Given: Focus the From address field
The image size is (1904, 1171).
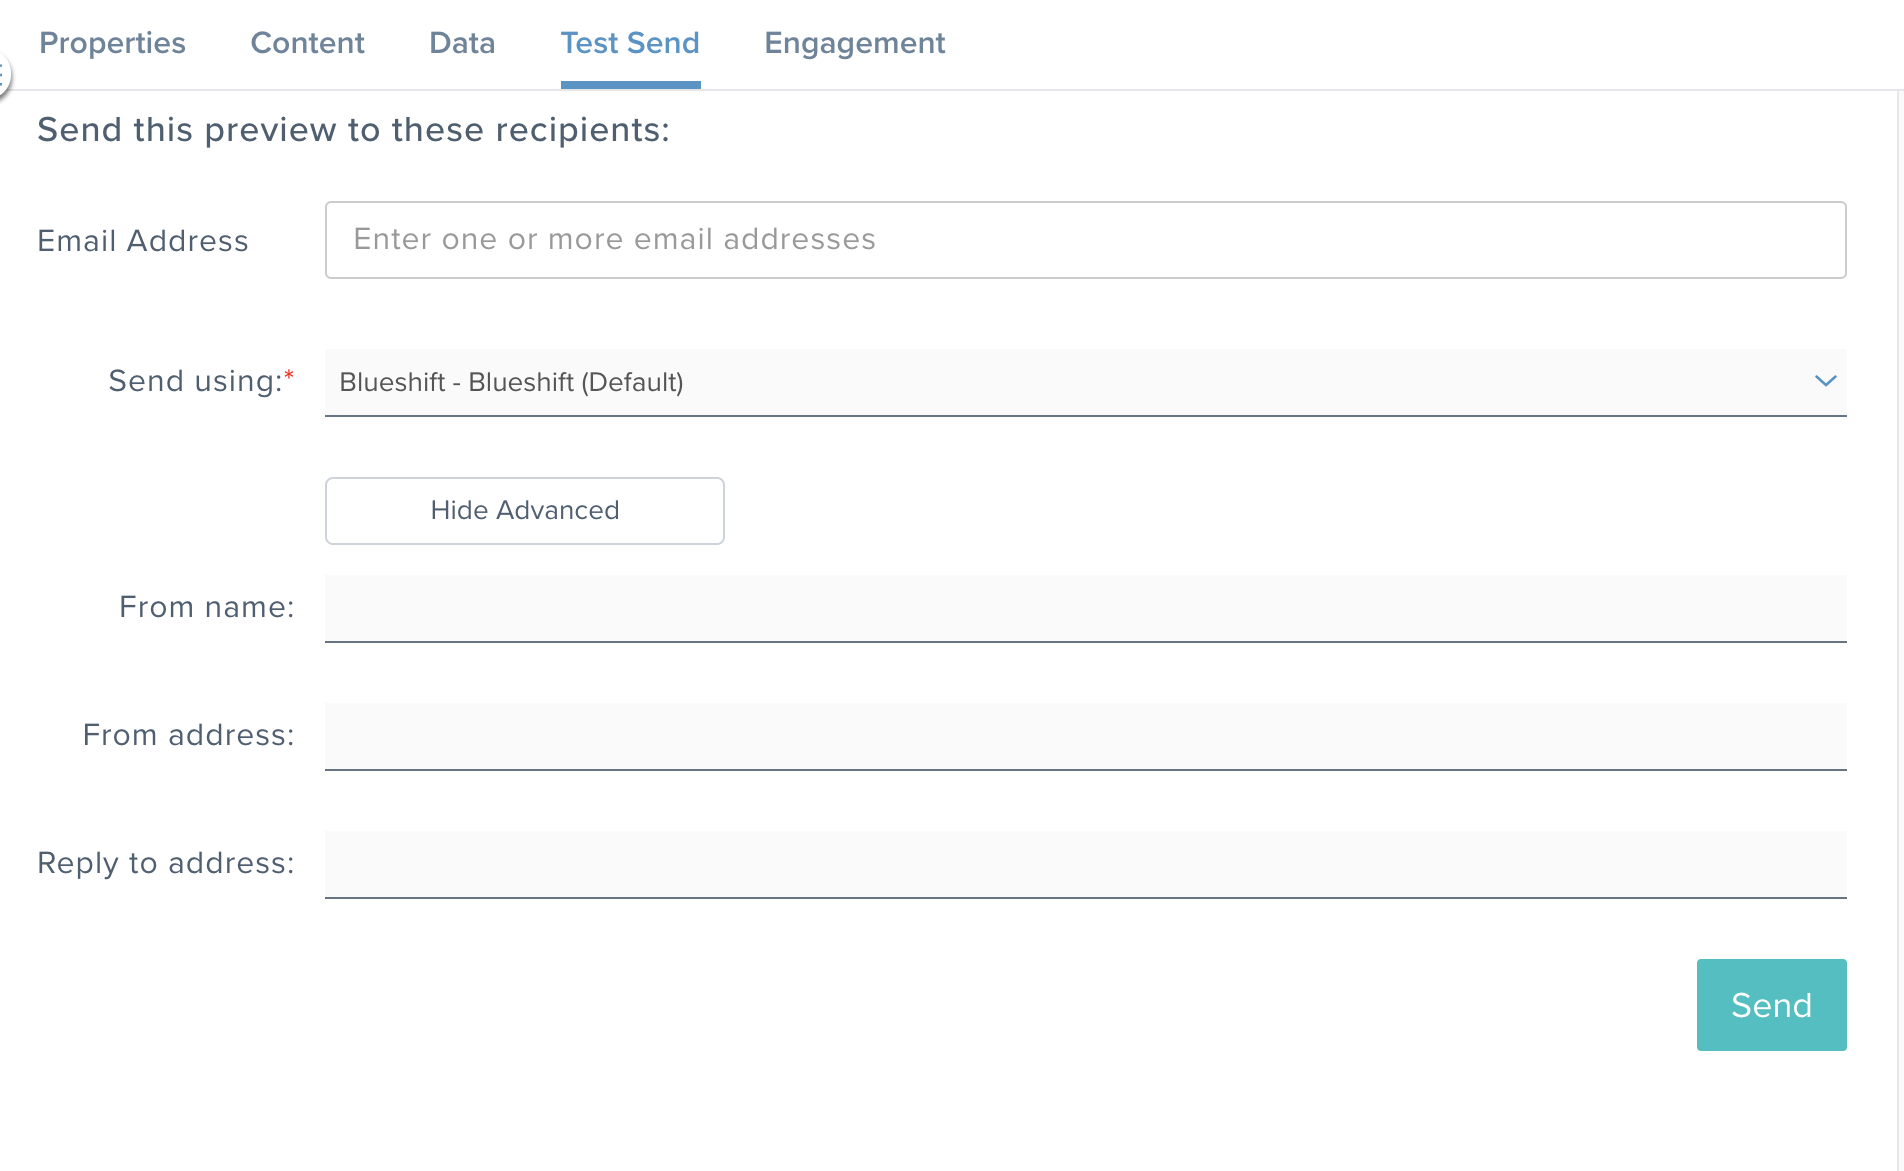Looking at the screenshot, I should tap(1085, 736).
